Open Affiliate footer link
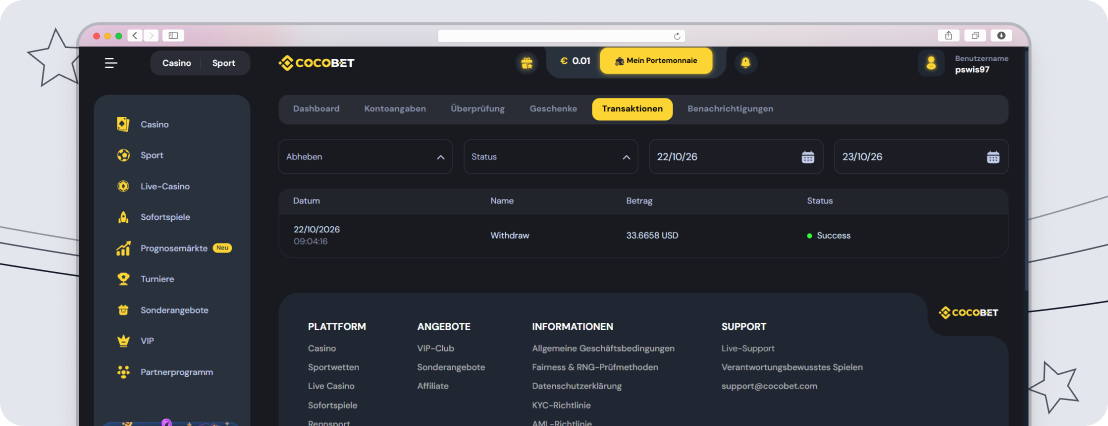The width and height of the screenshot is (1108, 426). [433, 386]
